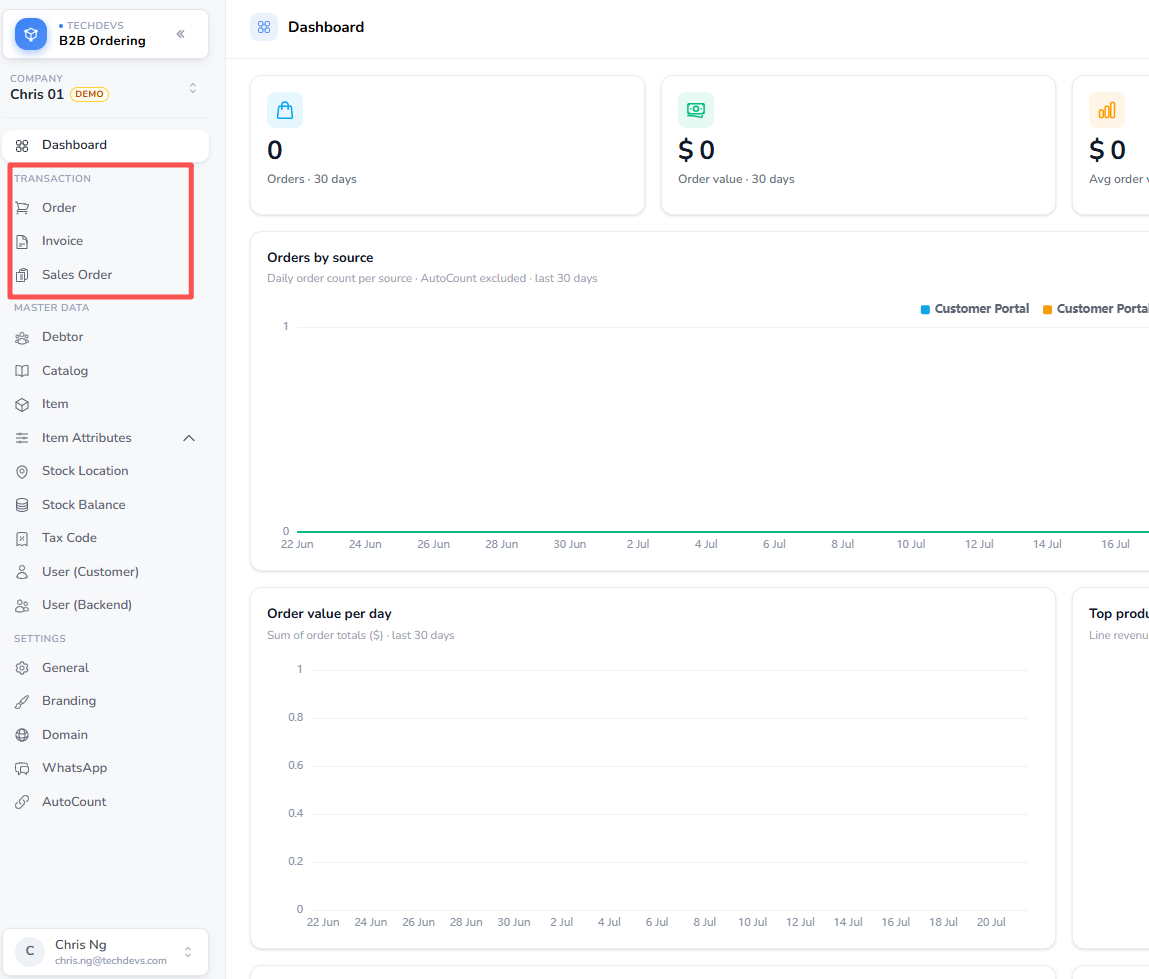
Task: Click the Domain globe icon
Action: point(22,735)
